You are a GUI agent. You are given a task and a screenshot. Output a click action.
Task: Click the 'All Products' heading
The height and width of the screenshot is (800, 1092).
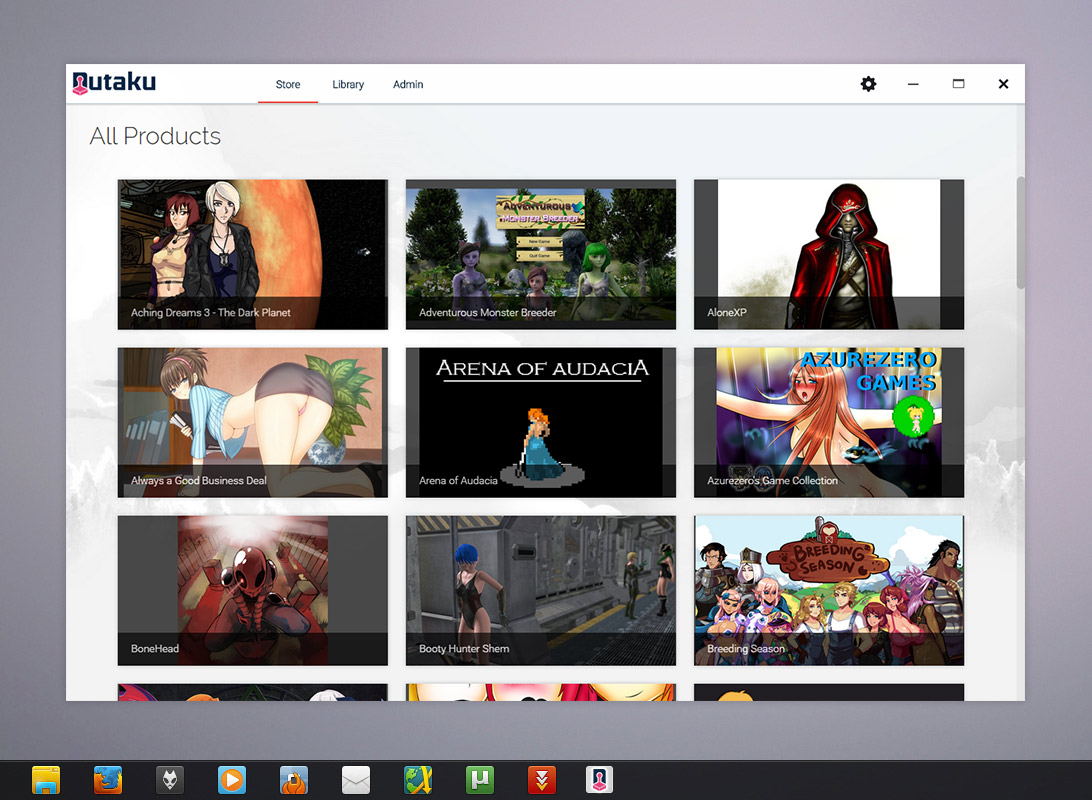point(155,136)
